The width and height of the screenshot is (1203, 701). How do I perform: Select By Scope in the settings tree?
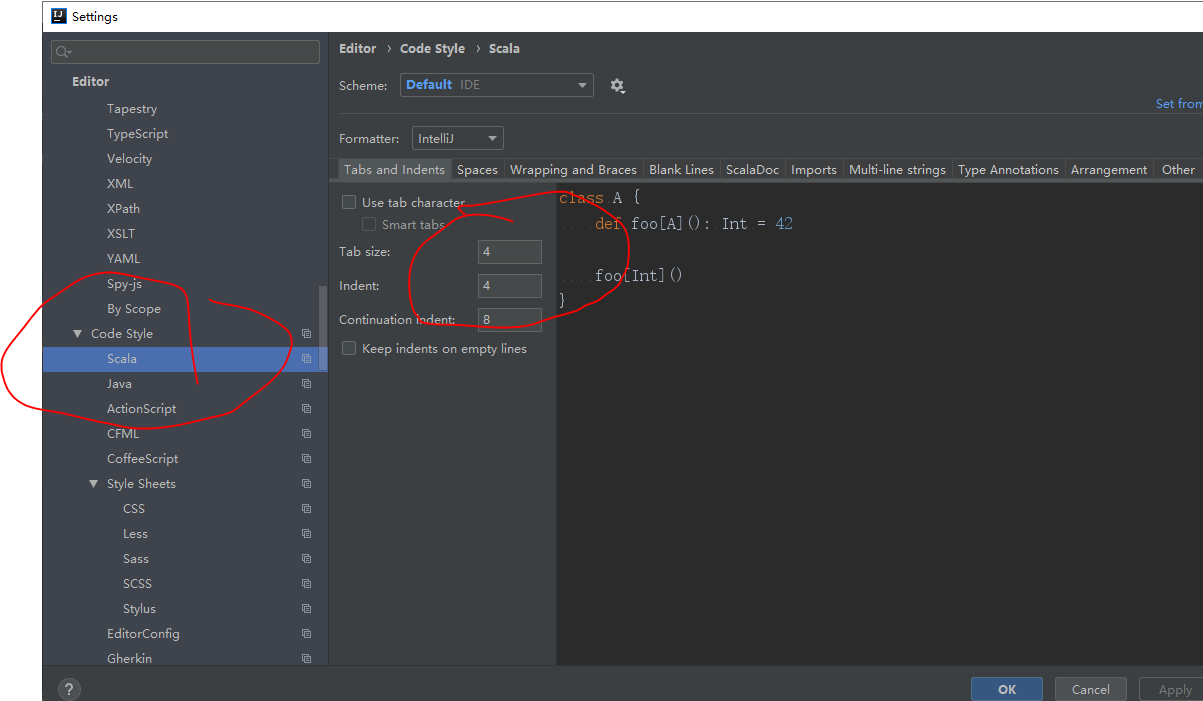[x=134, y=309]
